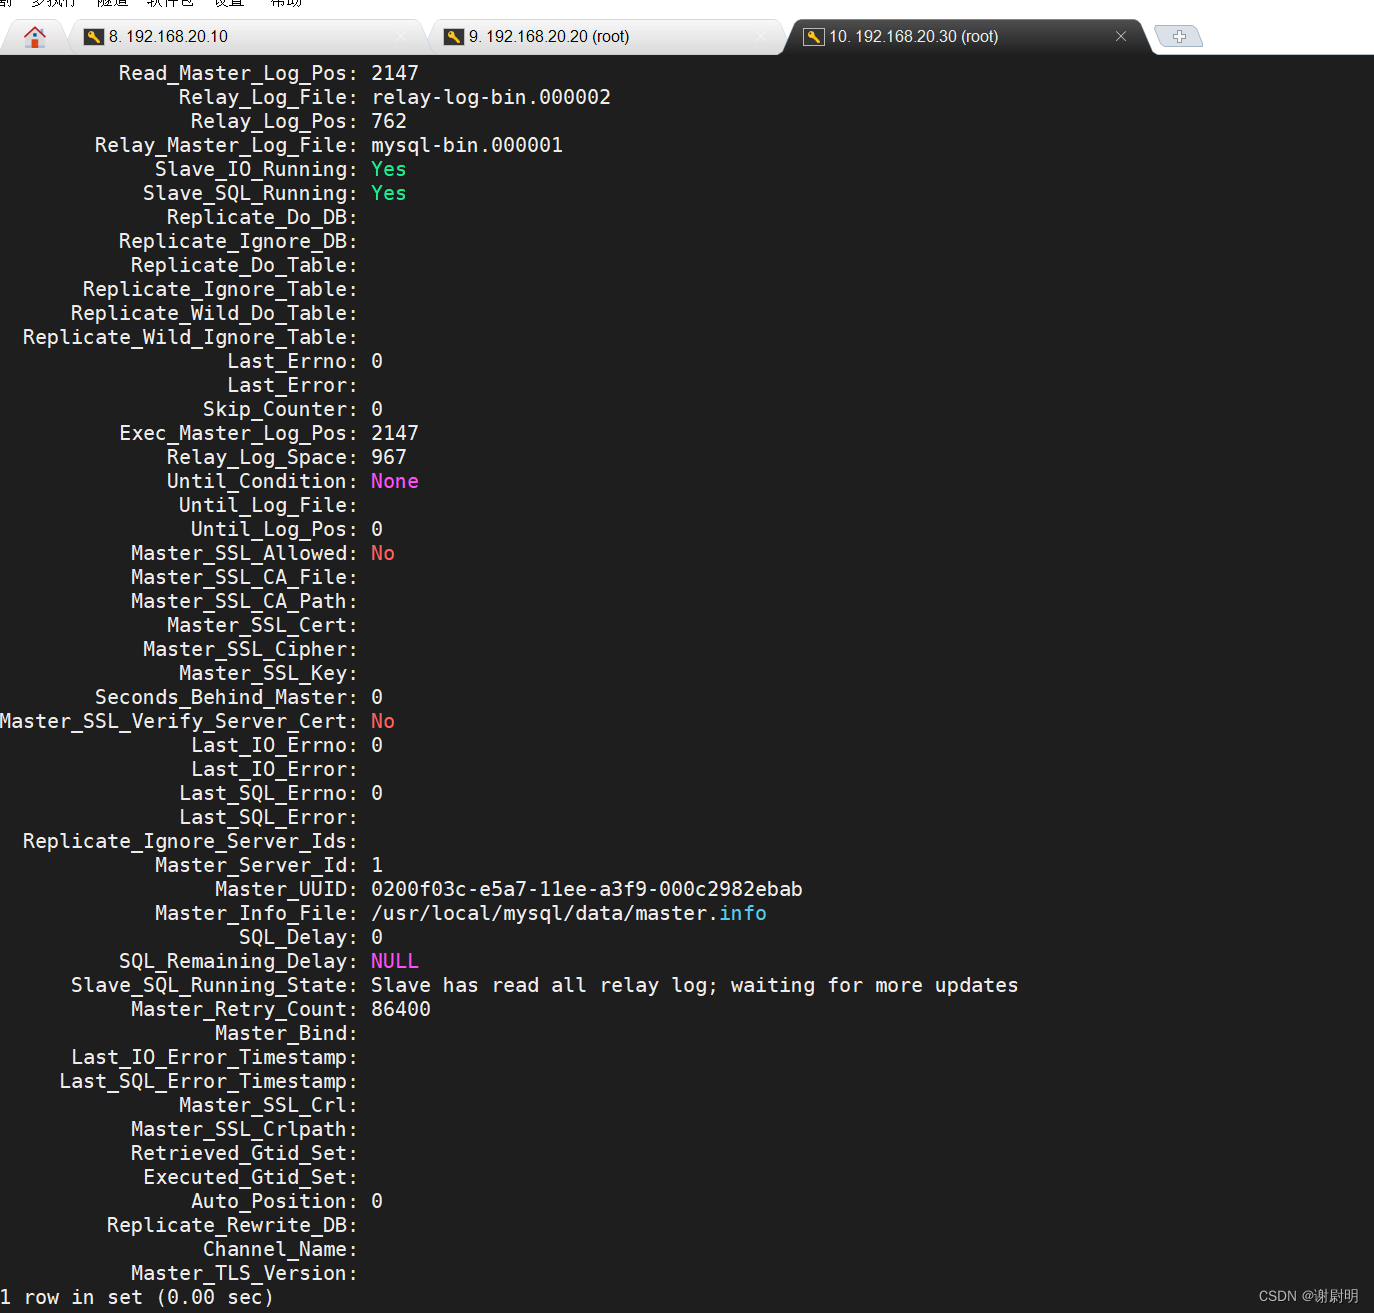Screen dimensions: 1374x1313
Task: Click the relay-log-bin.000002 file name
Action: pos(491,97)
